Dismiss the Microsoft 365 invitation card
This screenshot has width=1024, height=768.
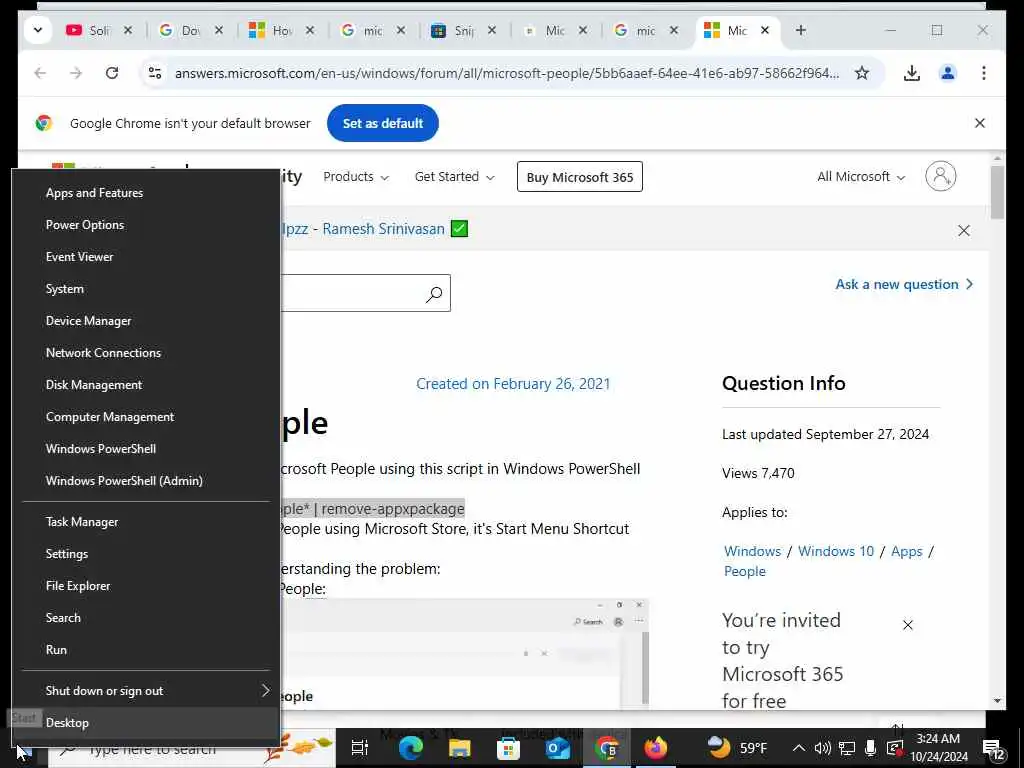[x=908, y=625]
